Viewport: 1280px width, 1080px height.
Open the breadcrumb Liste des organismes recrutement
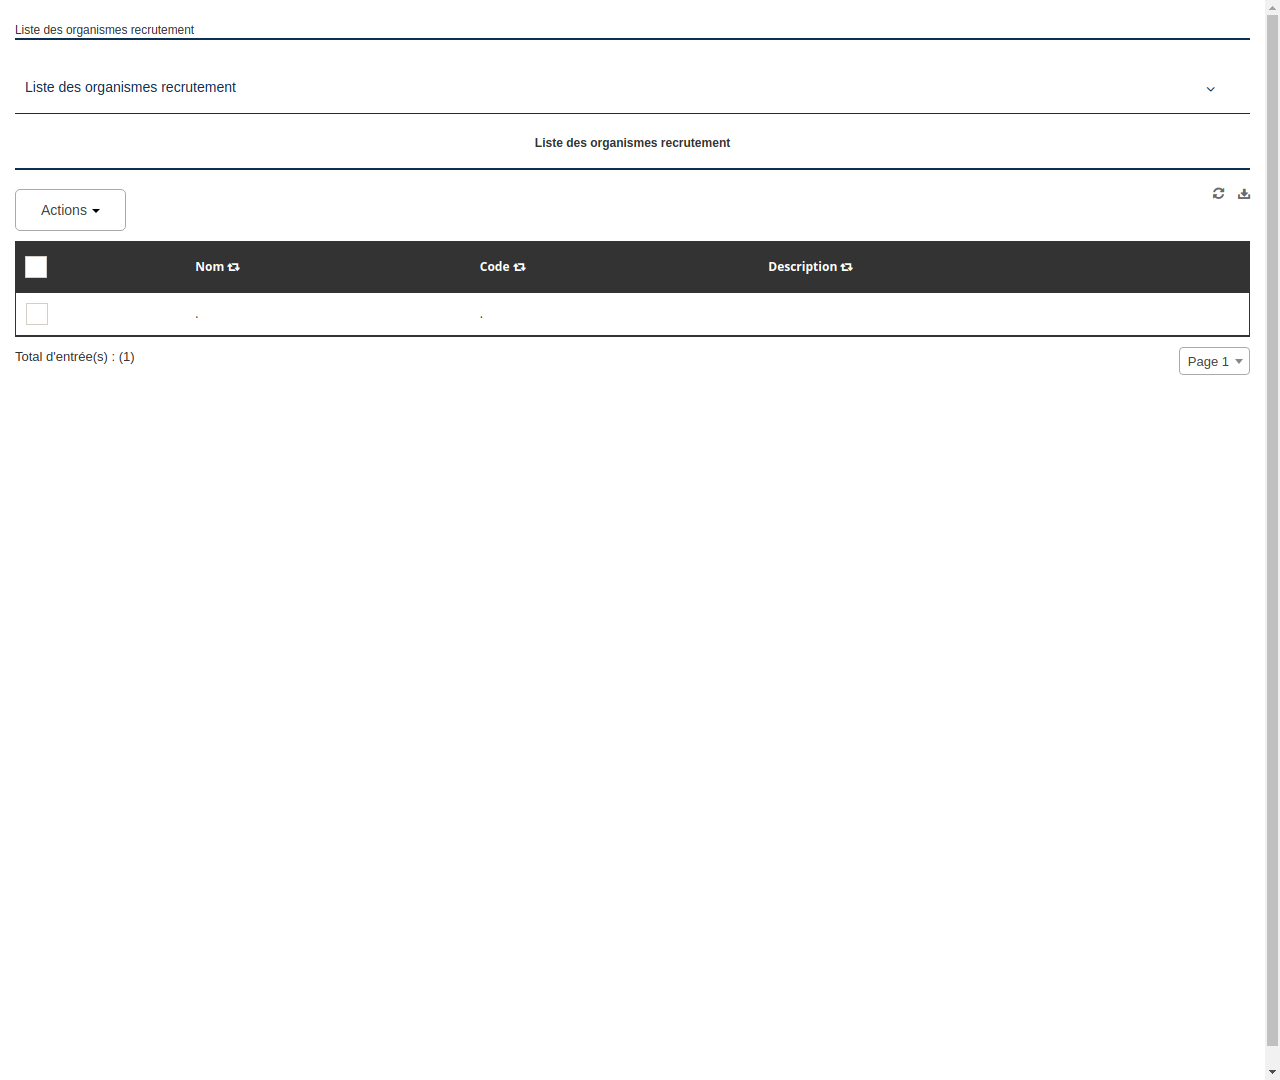[x=104, y=30]
